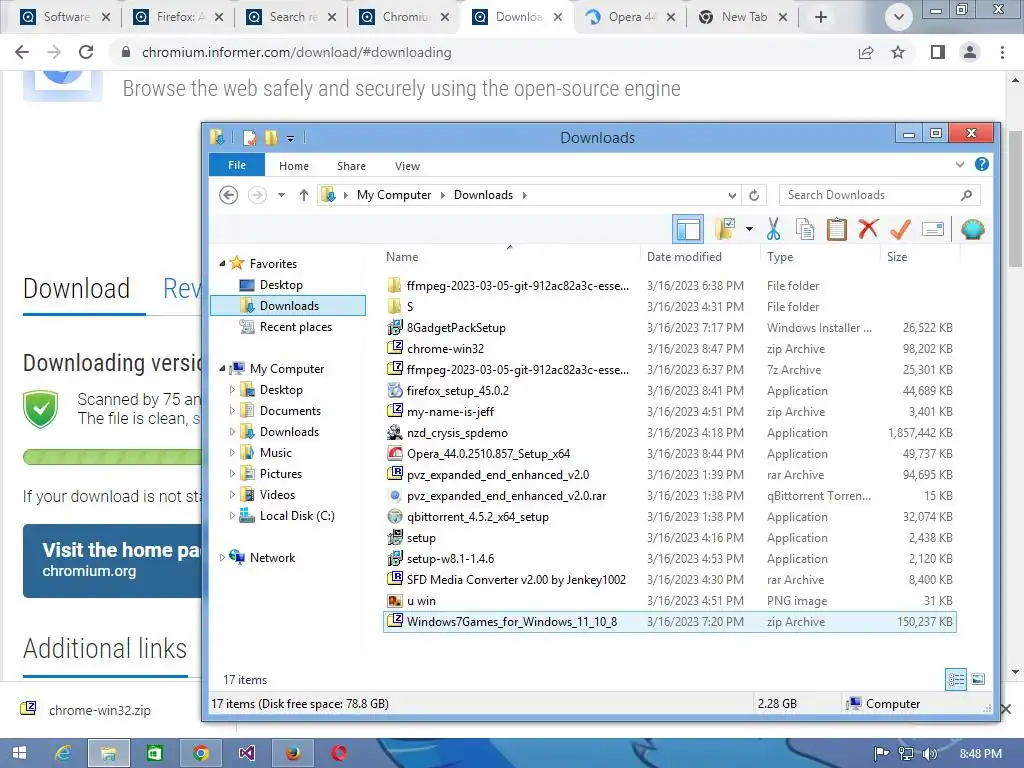Click the Rename toolbar icon
This screenshot has height=768, width=1024.
coord(933,229)
